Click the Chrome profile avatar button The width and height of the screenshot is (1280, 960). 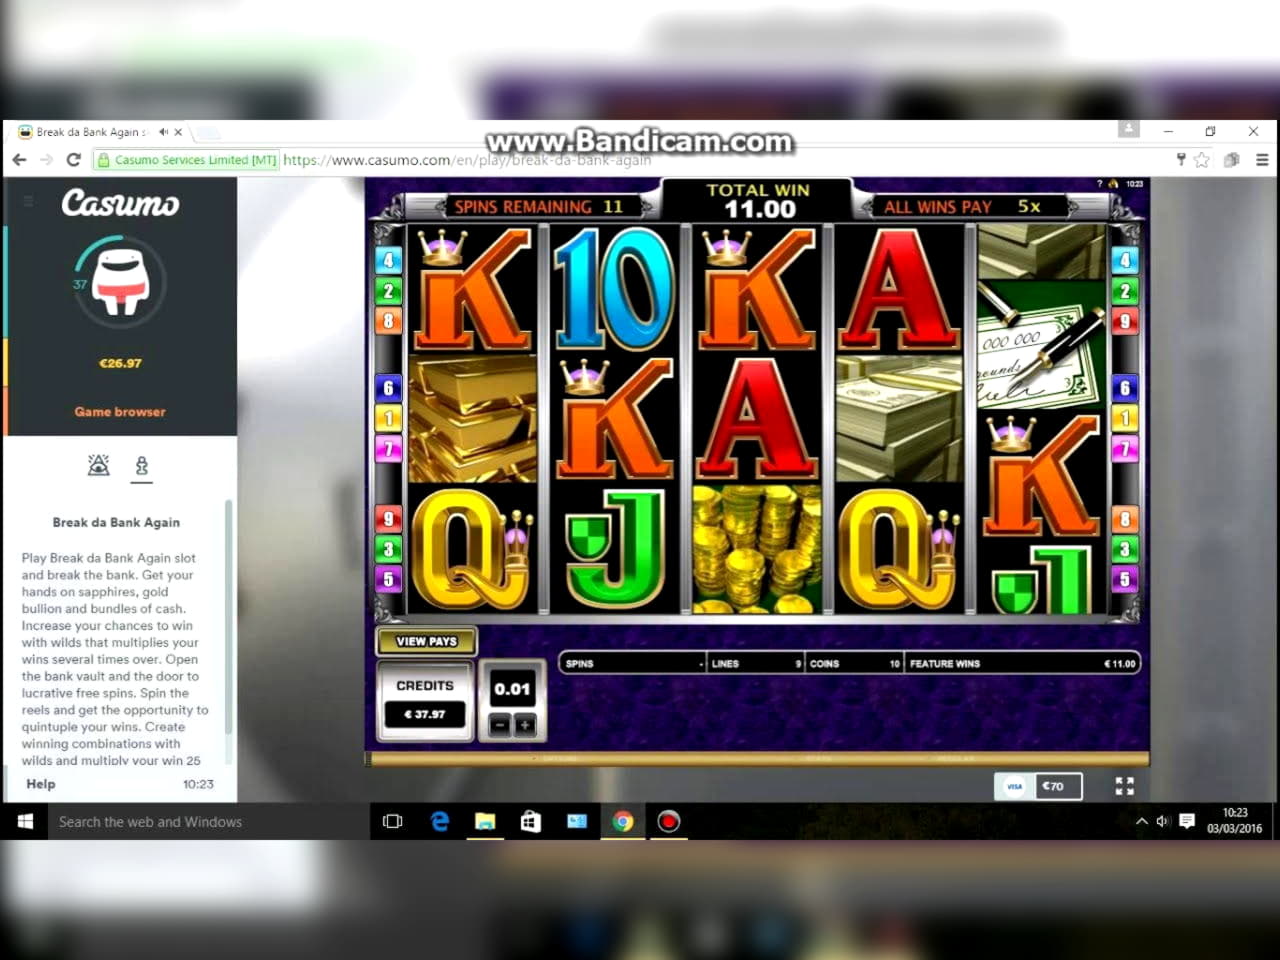click(x=1129, y=129)
